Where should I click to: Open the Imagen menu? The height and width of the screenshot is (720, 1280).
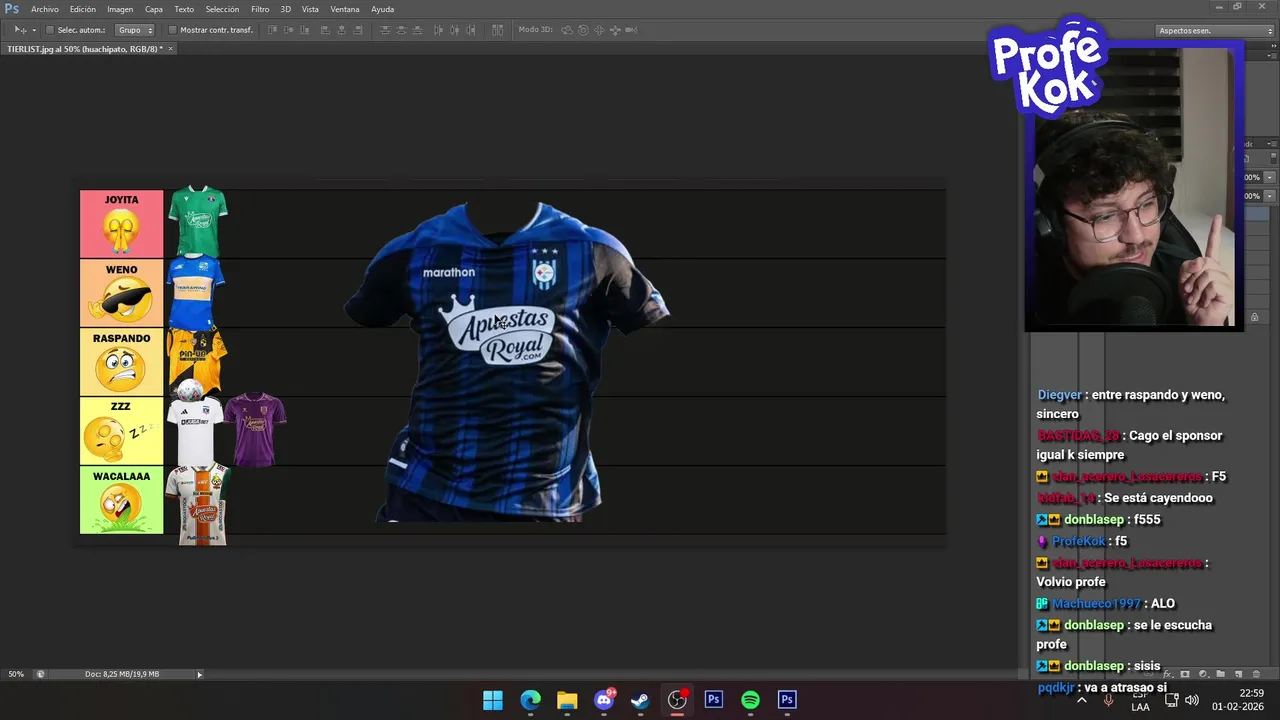120,9
